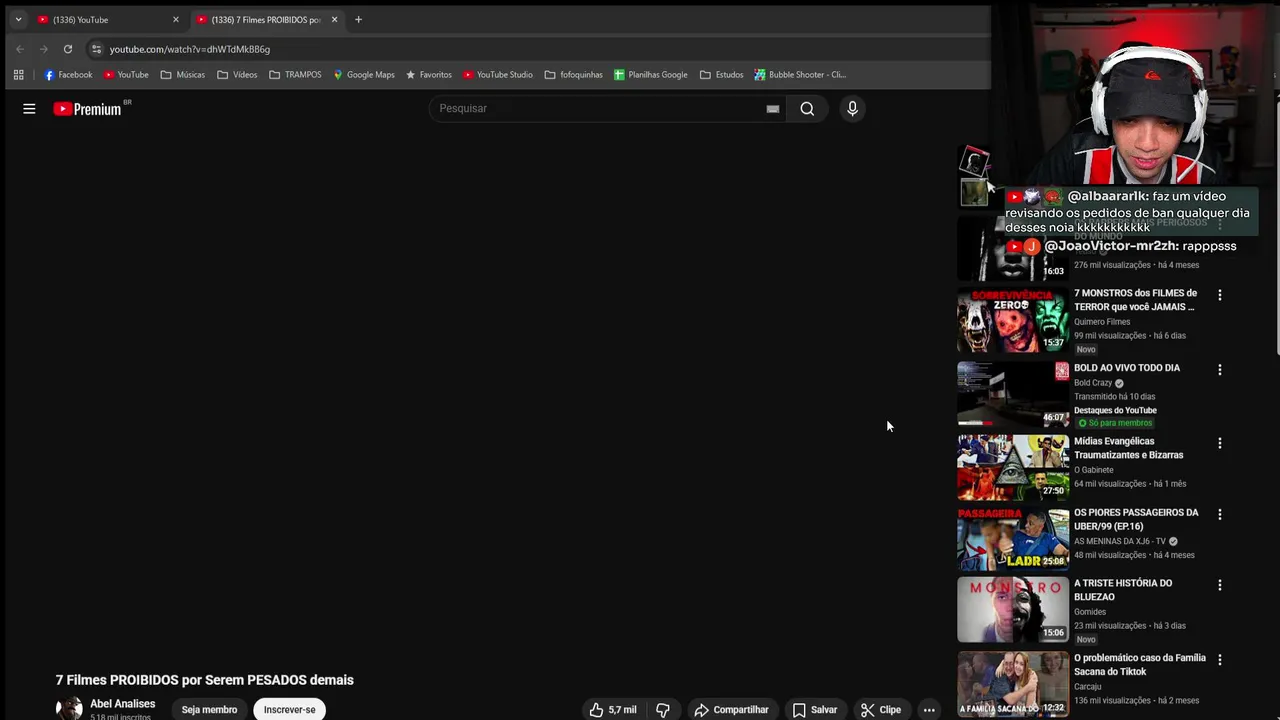Open Compartilhar share dialog
This screenshot has height=720, width=1280.
point(732,710)
